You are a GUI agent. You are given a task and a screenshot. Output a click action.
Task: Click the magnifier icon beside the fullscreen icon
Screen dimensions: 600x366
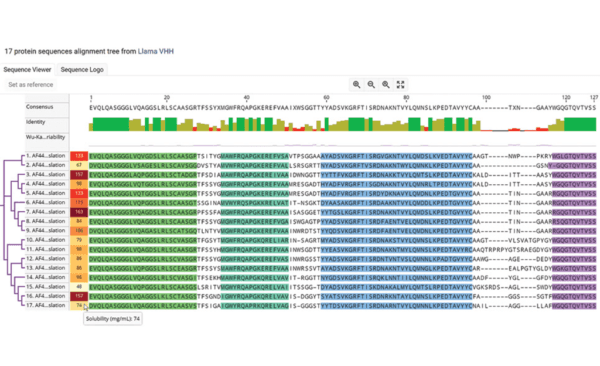pos(386,85)
